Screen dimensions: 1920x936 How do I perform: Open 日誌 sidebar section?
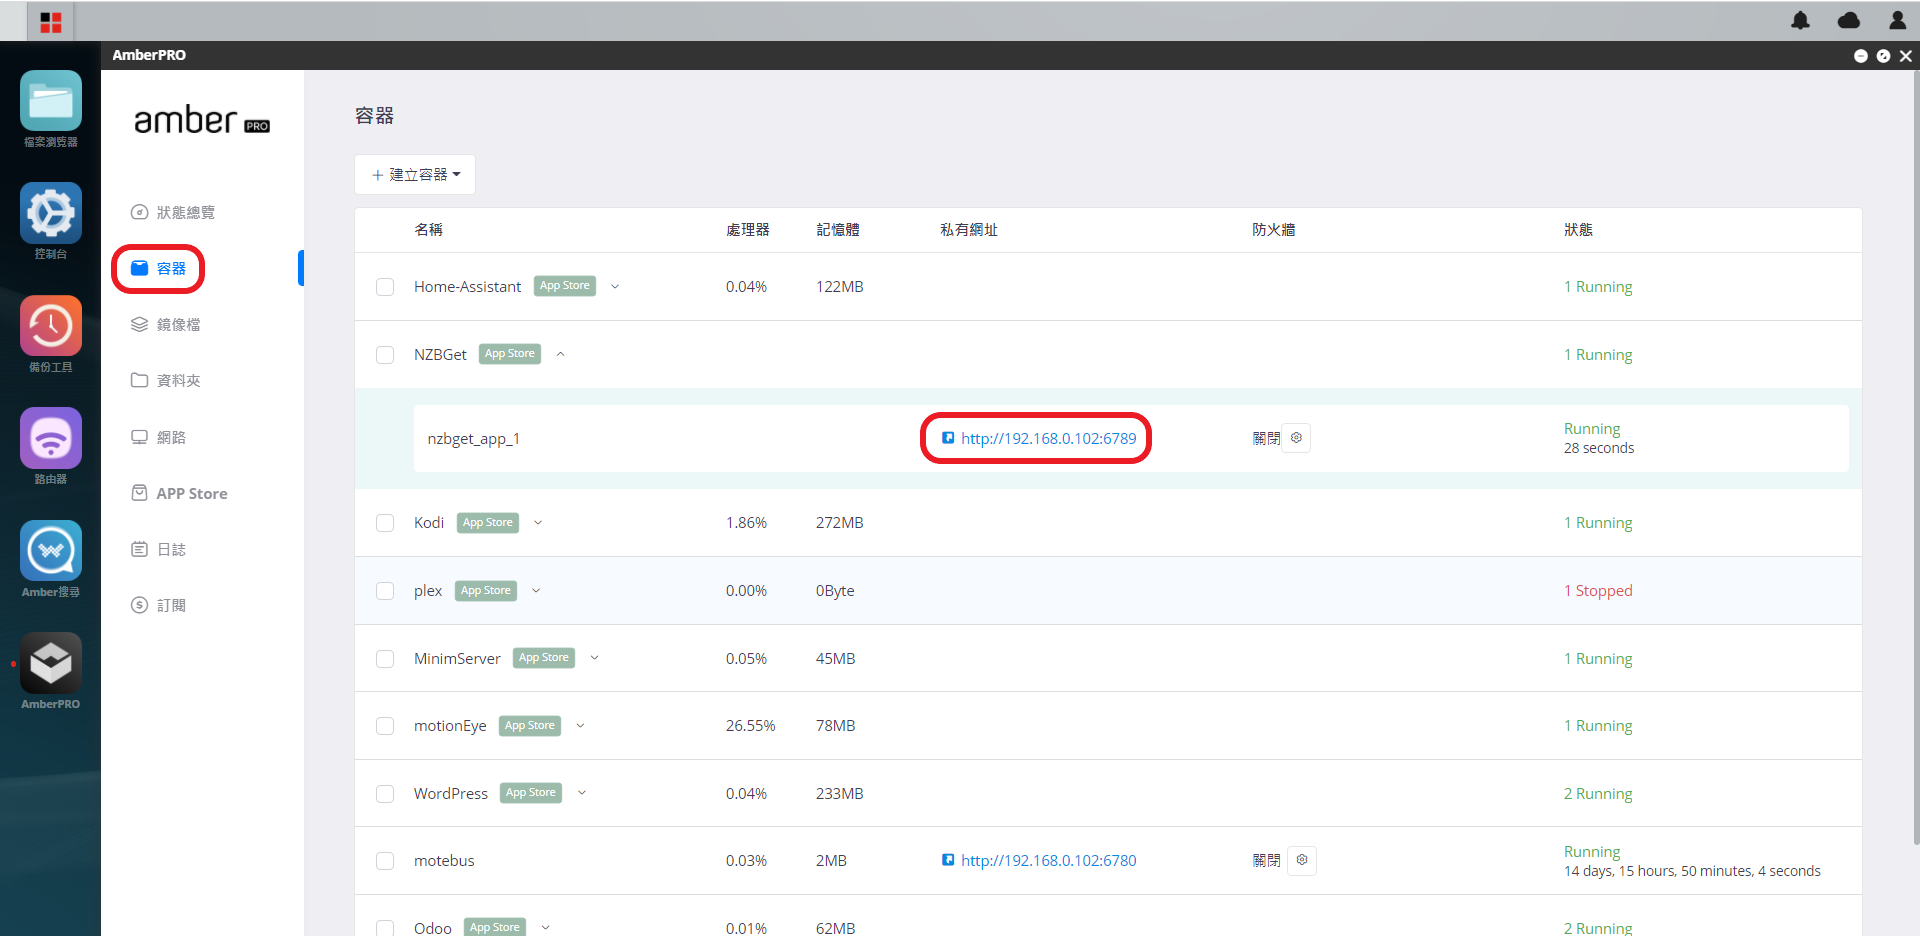158,549
